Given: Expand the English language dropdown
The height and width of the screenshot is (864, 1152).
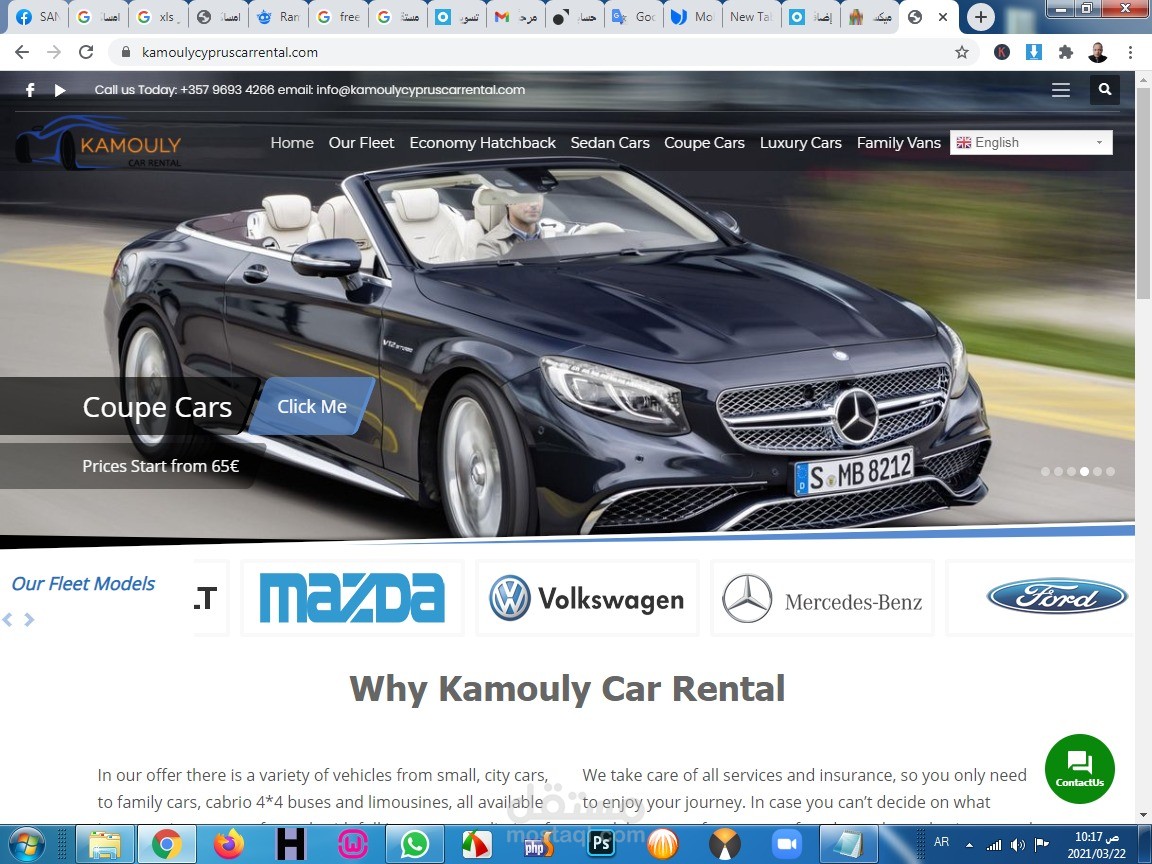Looking at the screenshot, I should pyautogui.click(x=1031, y=143).
